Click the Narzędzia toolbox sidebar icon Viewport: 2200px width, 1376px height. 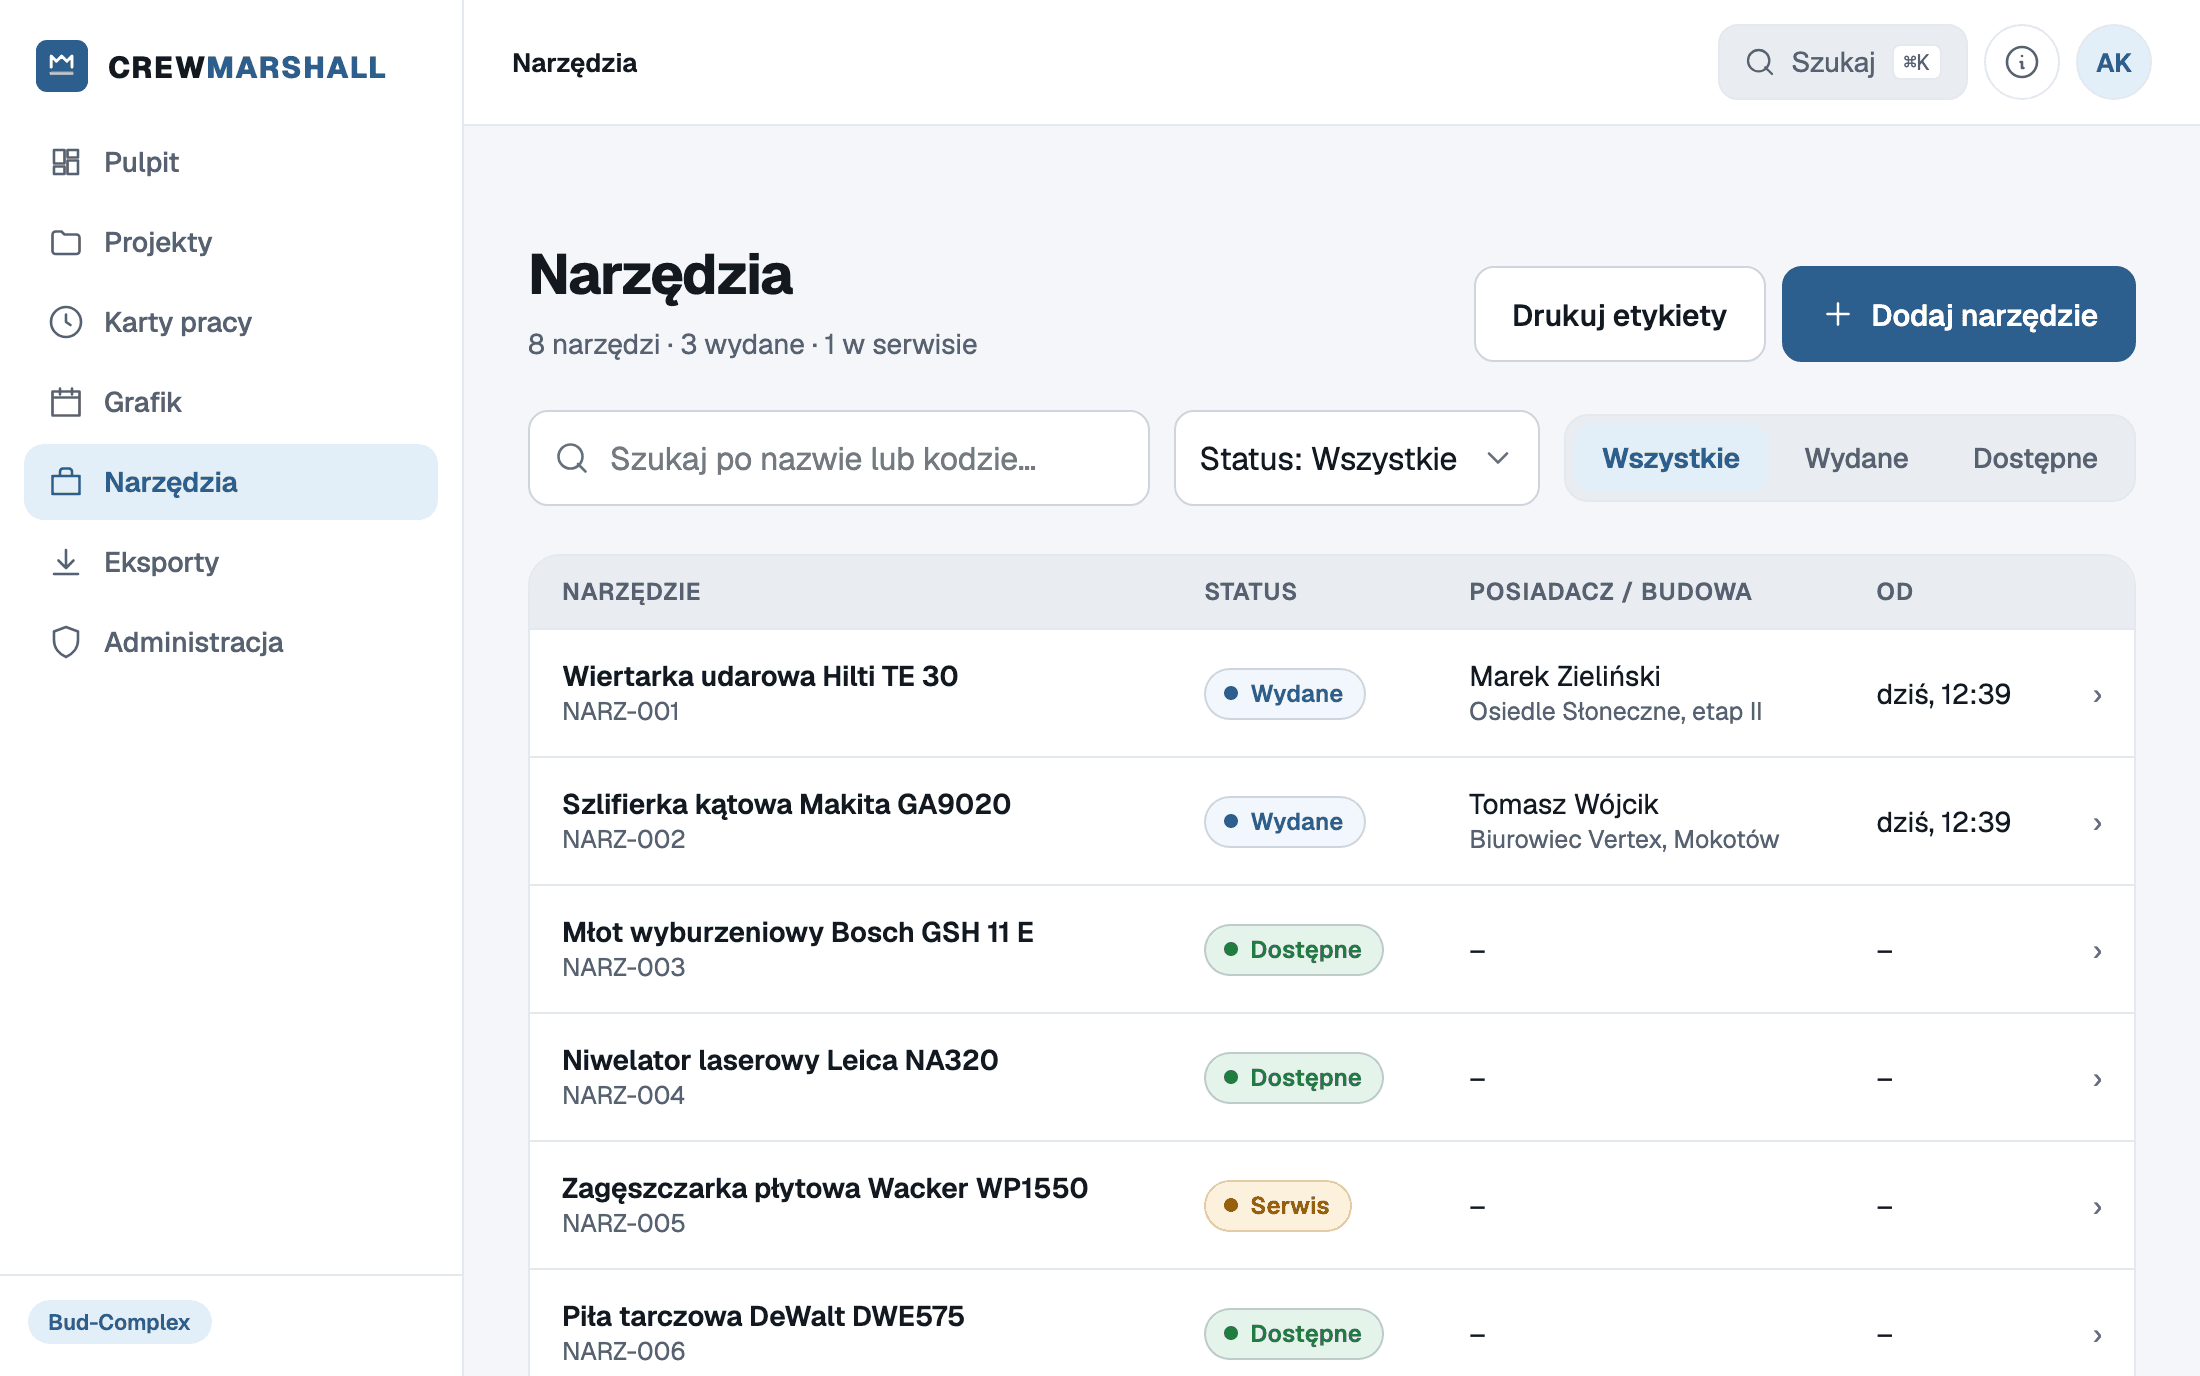66,482
